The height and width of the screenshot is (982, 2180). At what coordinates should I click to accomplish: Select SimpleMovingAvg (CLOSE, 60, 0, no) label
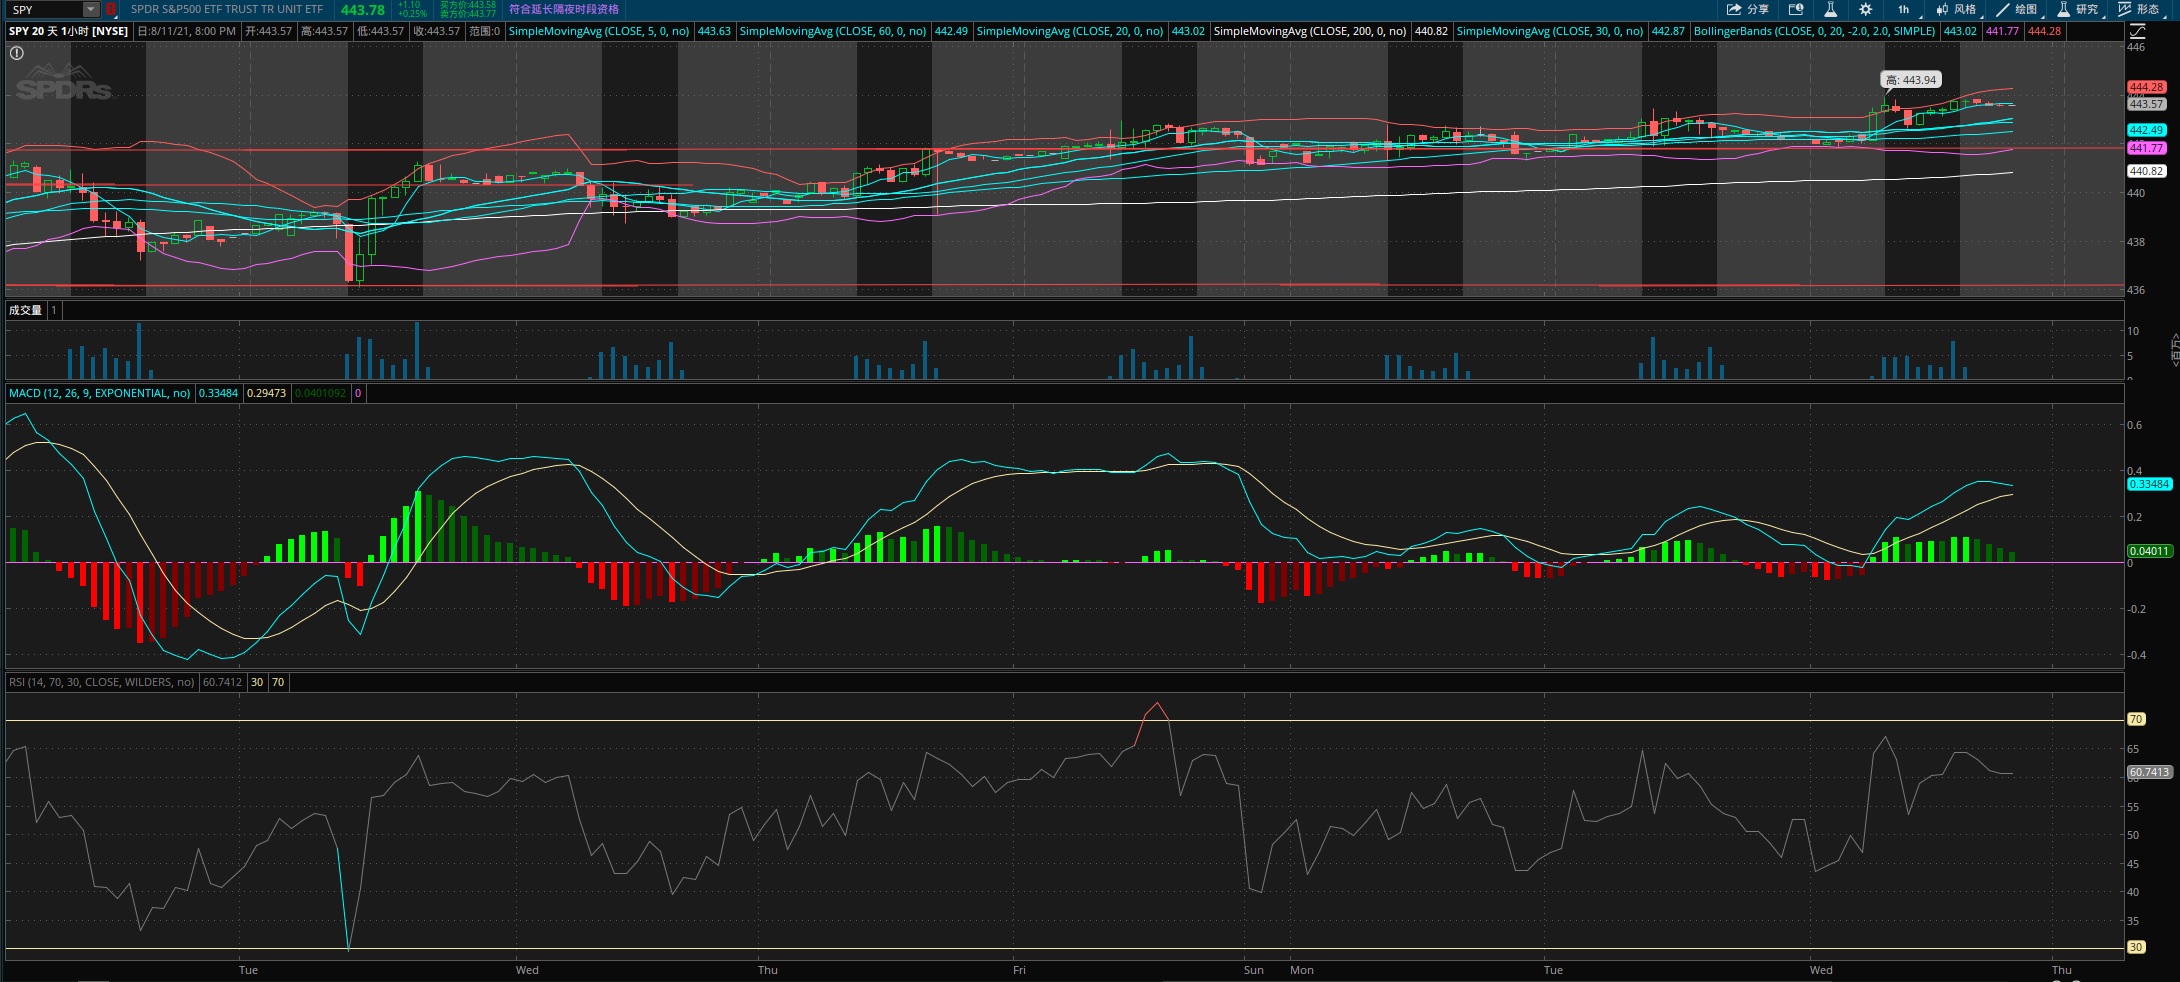[833, 31]
